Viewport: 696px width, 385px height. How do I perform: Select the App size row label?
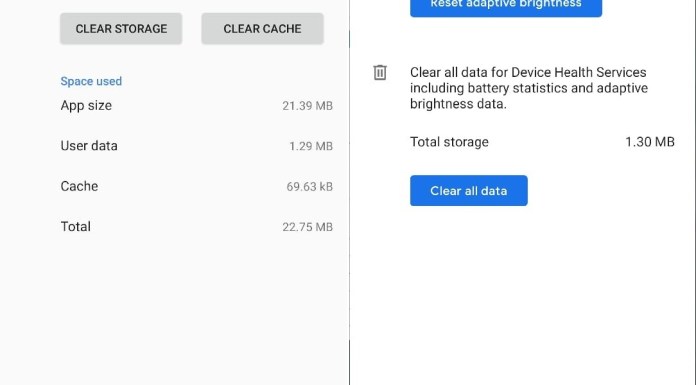click(x=86, y=106)
